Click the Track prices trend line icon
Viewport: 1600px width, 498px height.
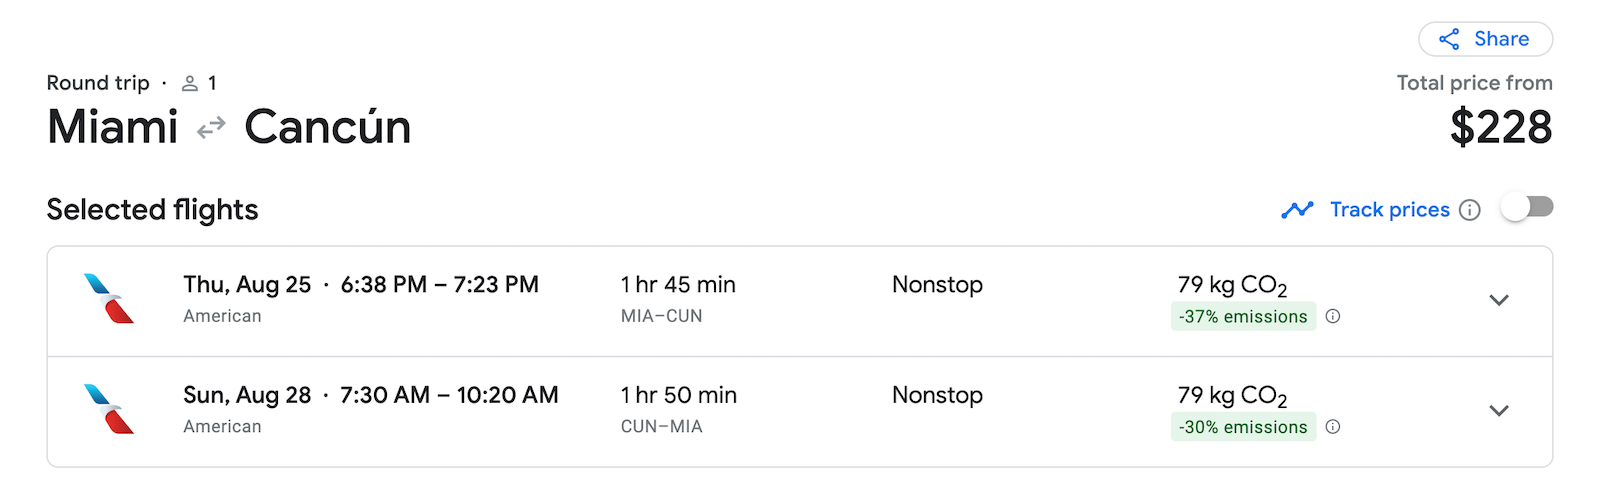pos(1297,210)
